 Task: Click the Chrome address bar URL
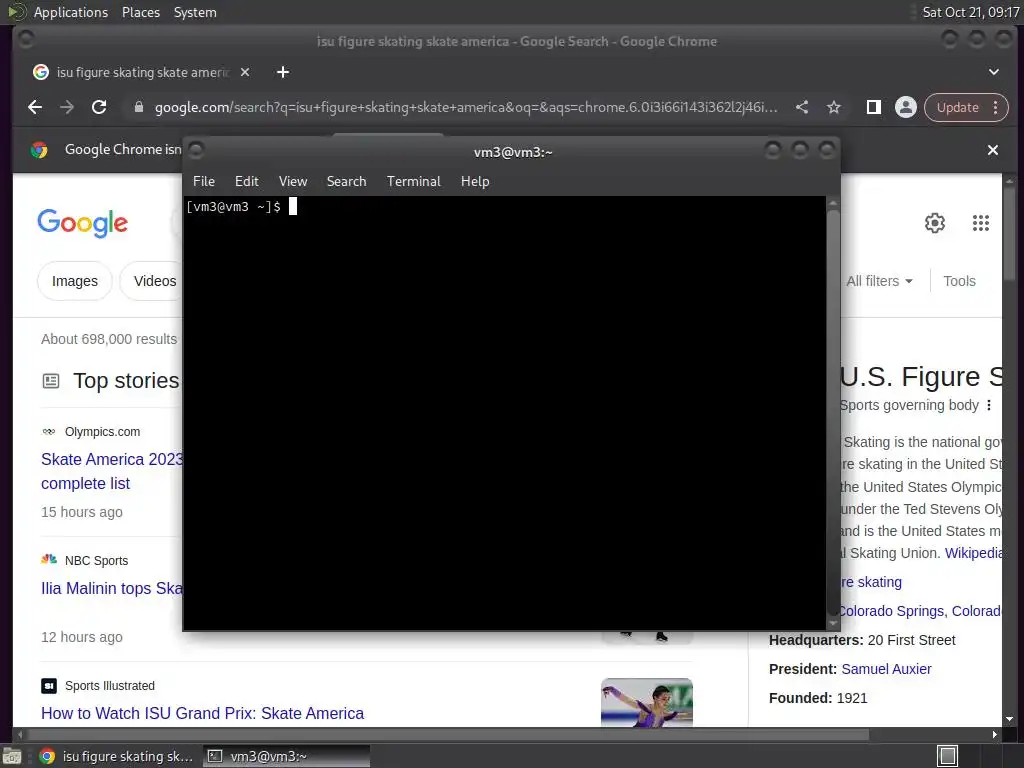point(466,107)
